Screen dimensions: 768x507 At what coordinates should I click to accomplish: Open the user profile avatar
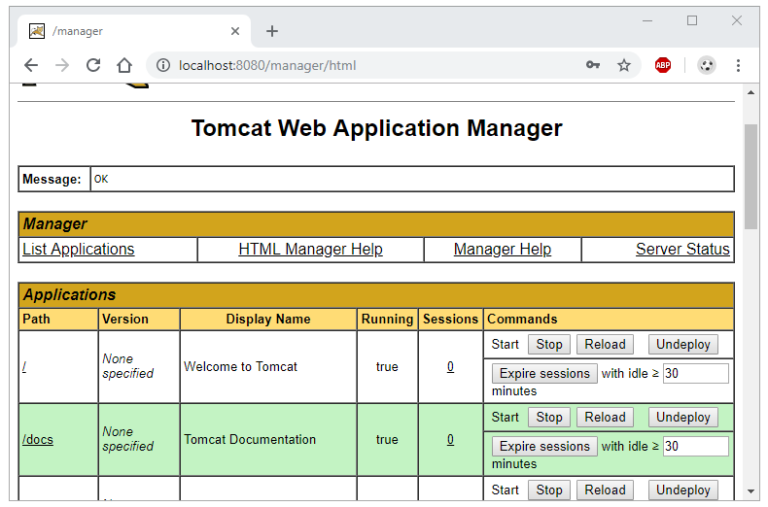(x=706, y=65)
